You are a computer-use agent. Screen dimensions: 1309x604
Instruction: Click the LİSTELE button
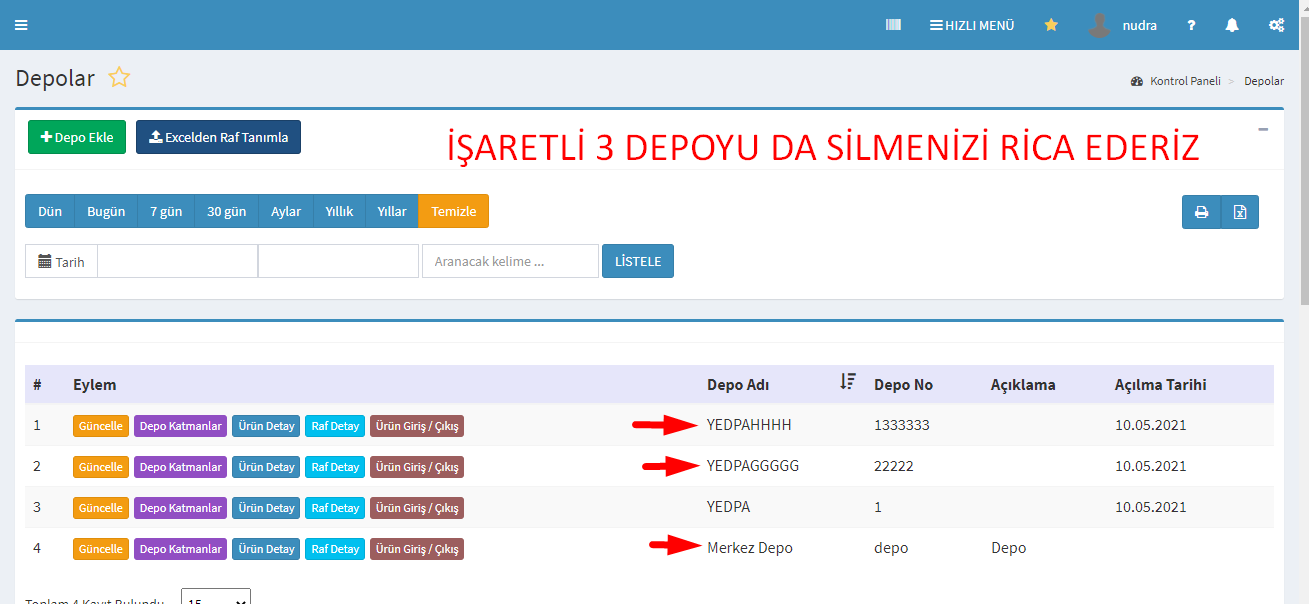[637, 261]
